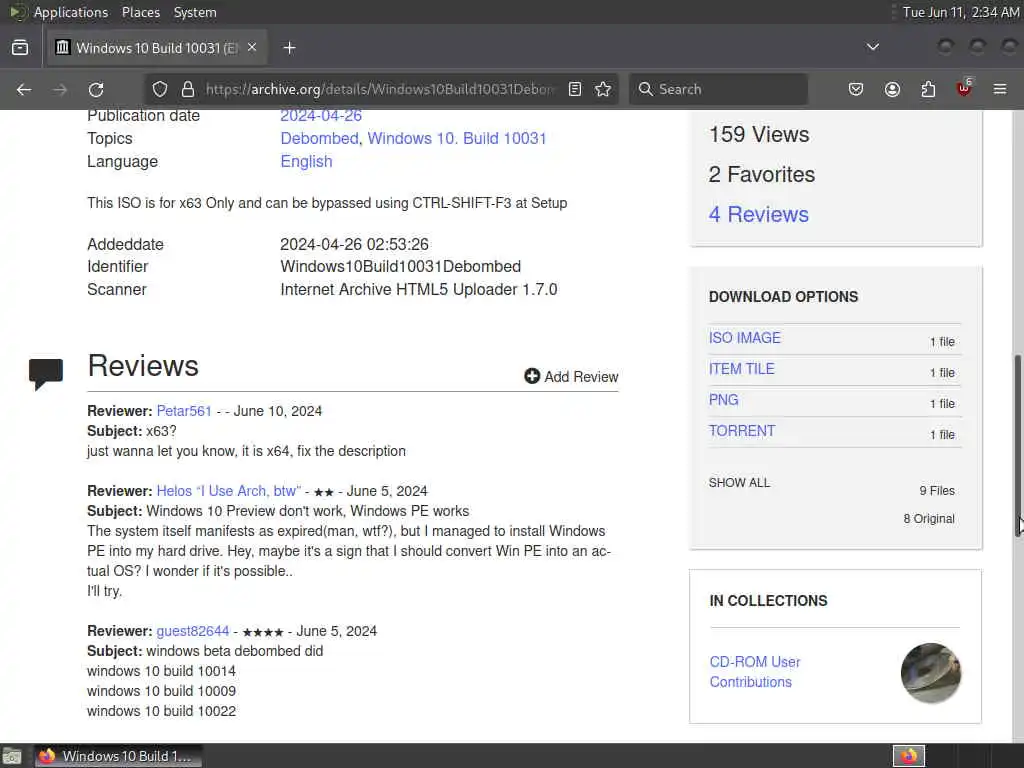This screenshot has height=768, width=1024.
Task: Open site security padlock info
Action: (x=188, y=89)
